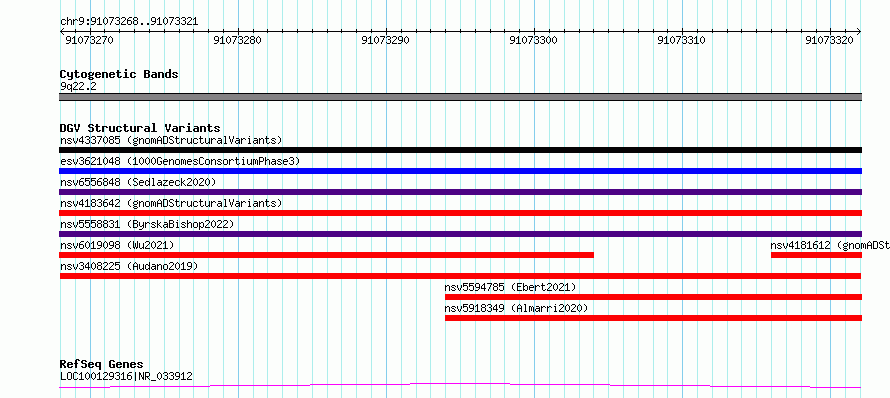Open the RefSeq Genes track heading

(x=102, y=364)
